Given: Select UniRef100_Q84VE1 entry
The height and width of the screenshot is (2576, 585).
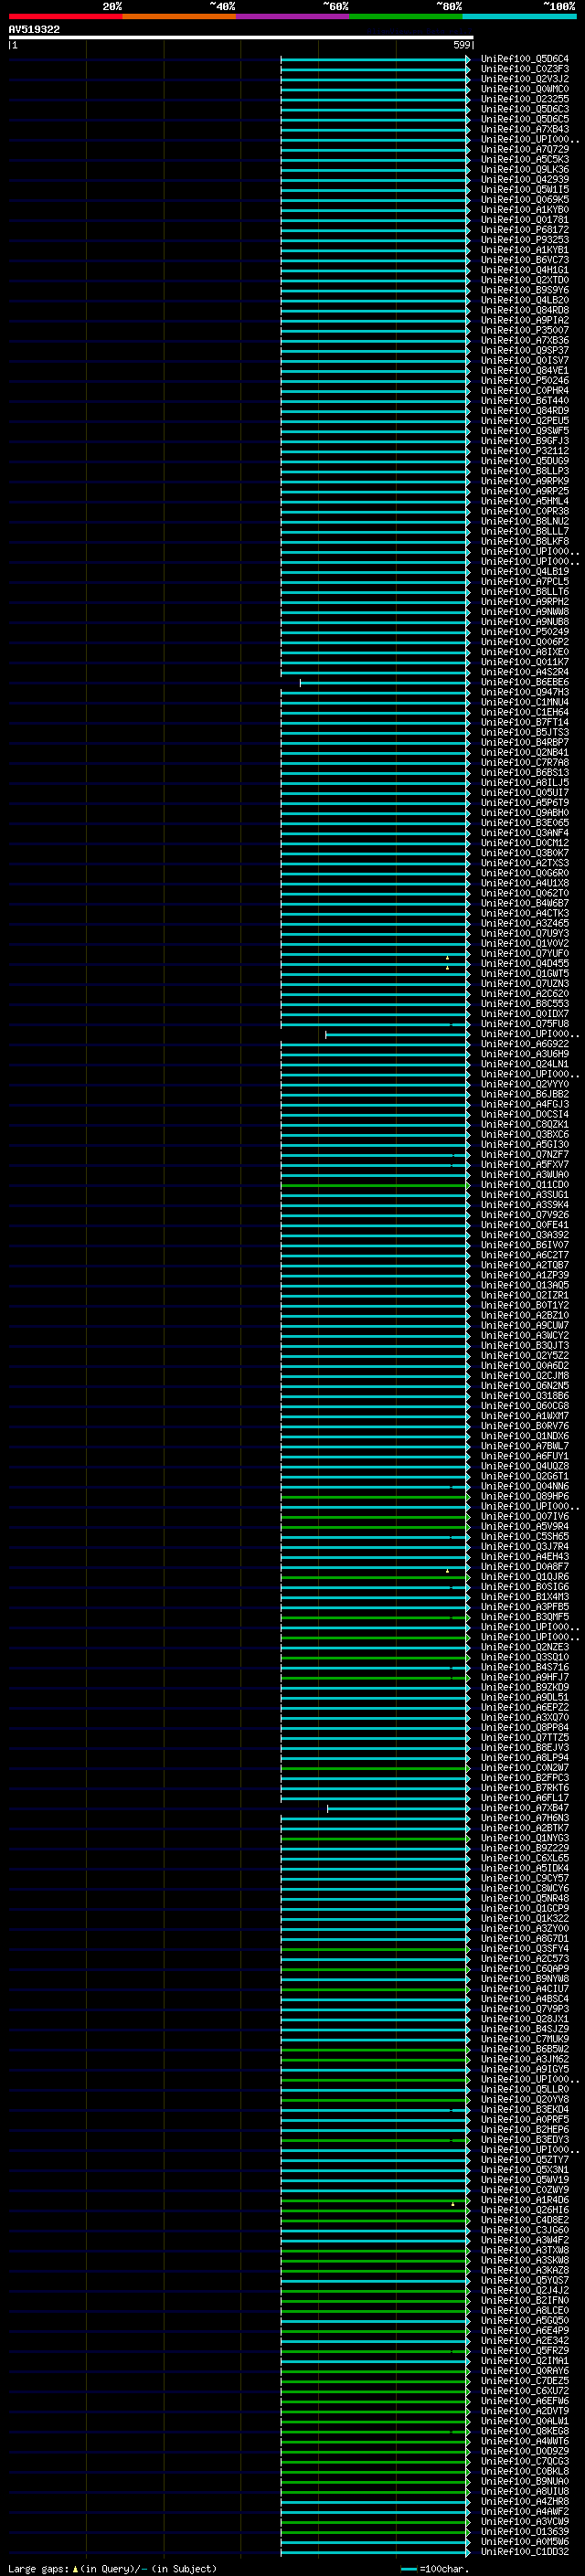Looking at the screenshot, I should (x=524, y=371).
